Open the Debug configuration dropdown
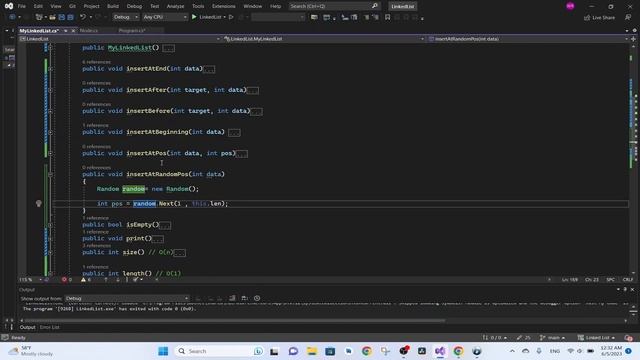The height and width of the screenshot is (360, 640). click(126, 17)
